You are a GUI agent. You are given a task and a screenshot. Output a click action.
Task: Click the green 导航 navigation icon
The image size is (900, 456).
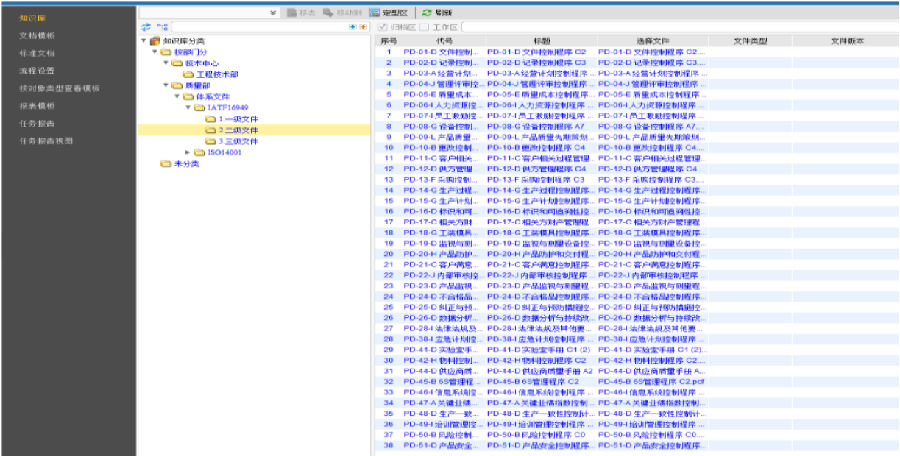click(x=427, y=12)
